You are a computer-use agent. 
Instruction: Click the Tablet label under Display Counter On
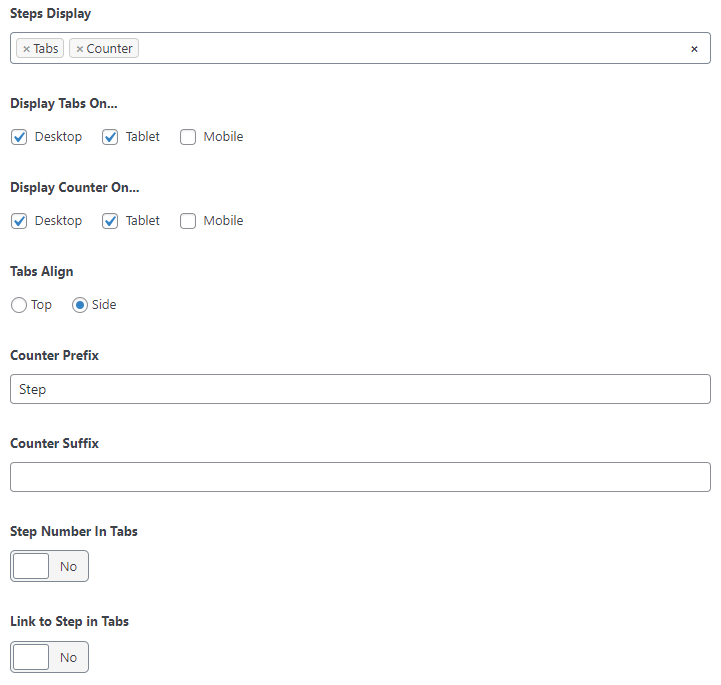143,221
